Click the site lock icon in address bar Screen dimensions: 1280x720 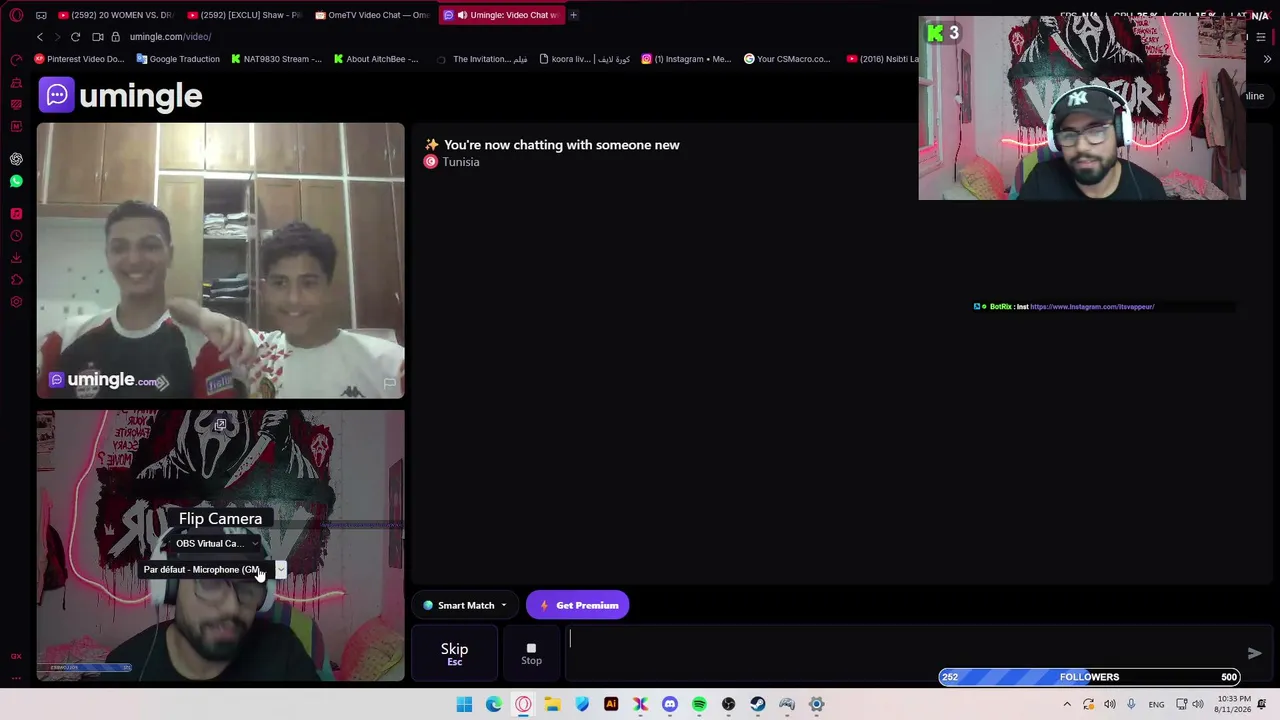pyautogui.click(x=116, y=37)
